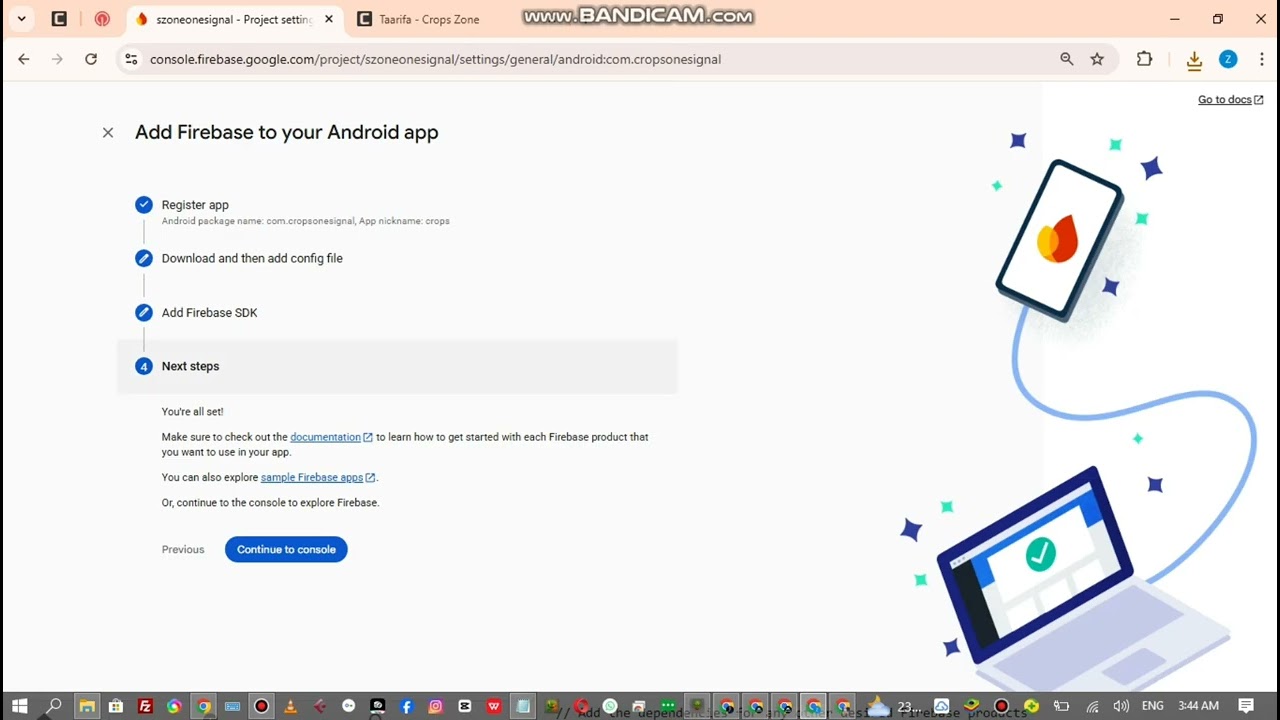This screenshot has height=720, width=1280.
Task: Open the first pinned browser tab
Action: coord(59,19)
